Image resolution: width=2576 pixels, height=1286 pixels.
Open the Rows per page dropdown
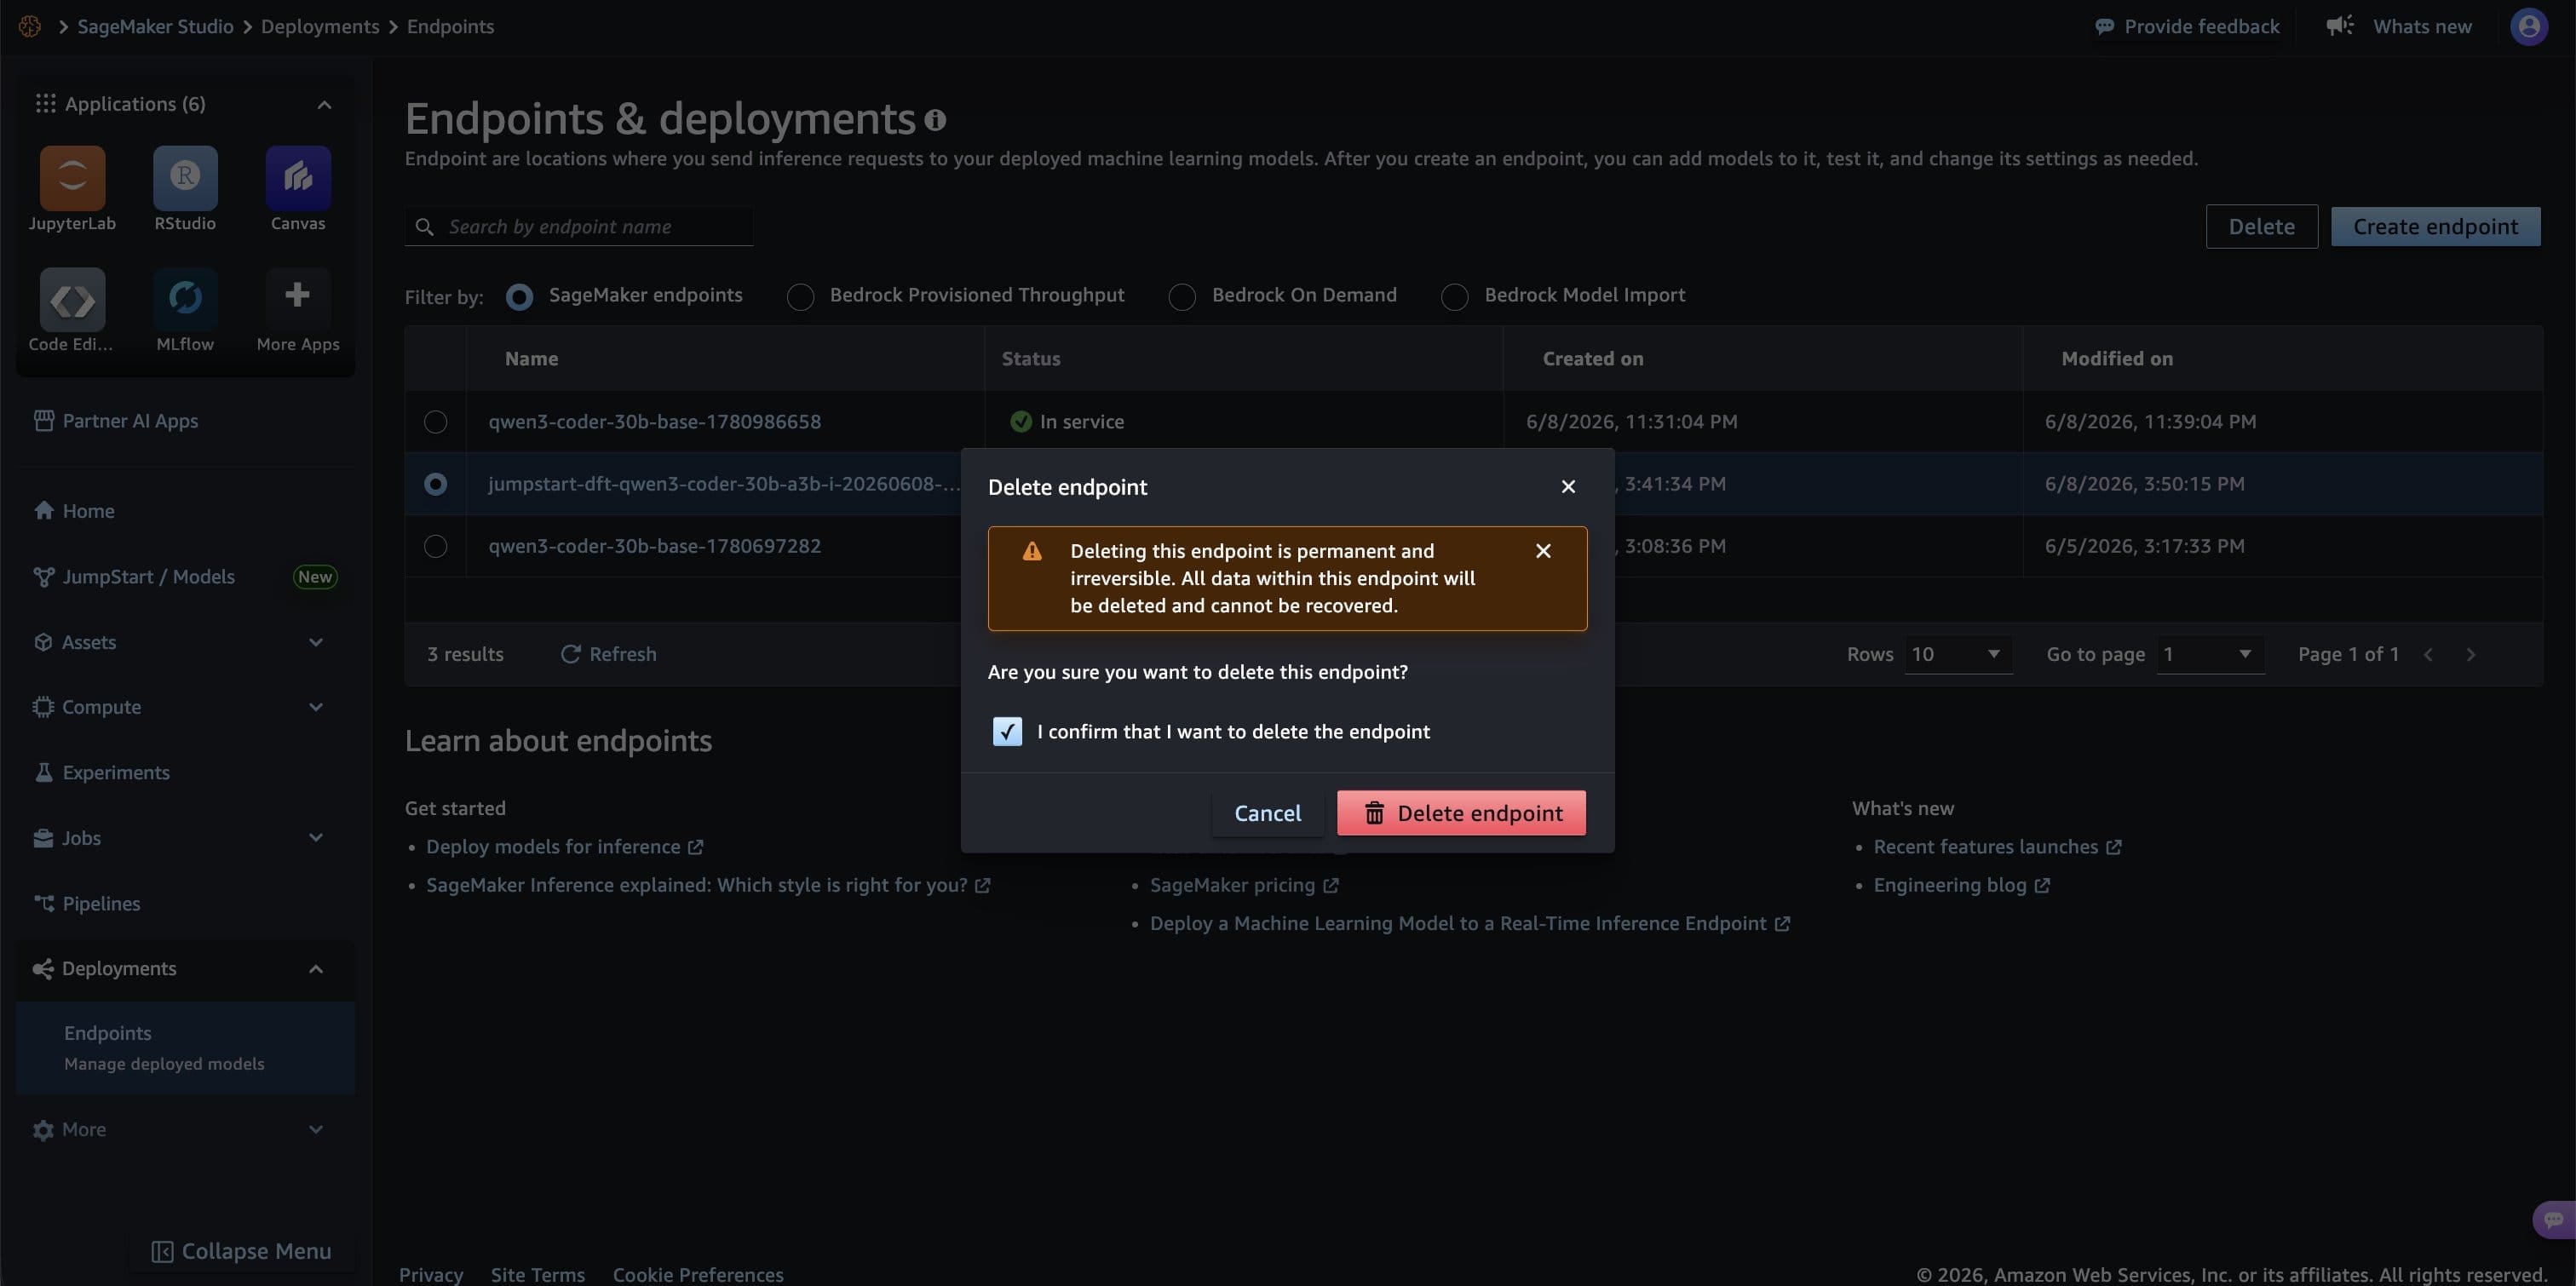point(1957,654)
